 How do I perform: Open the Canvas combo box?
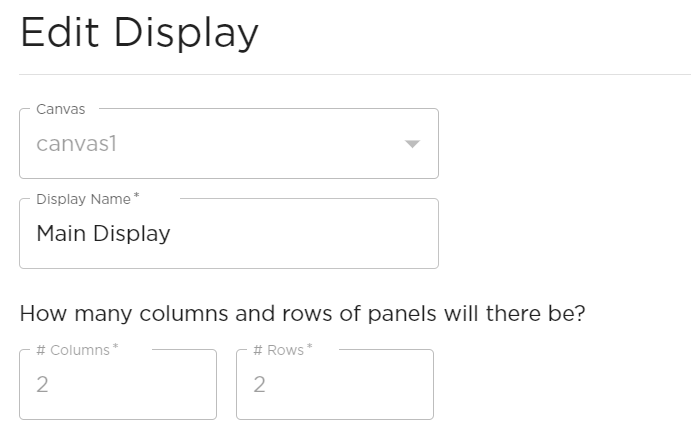pyautogui.click(x=228, y=144)
